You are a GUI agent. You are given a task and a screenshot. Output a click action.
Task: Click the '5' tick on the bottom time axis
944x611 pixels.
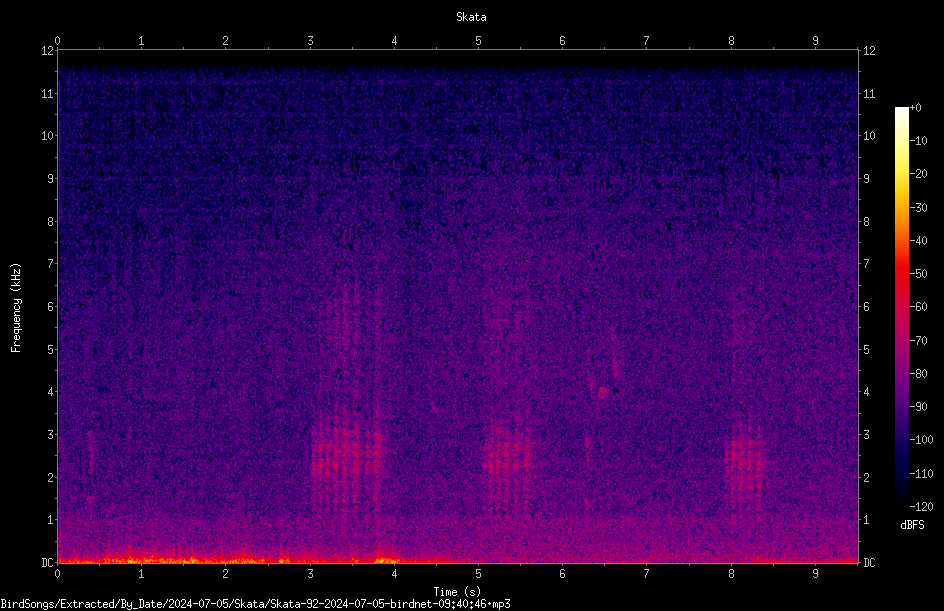tap(479, 574)
